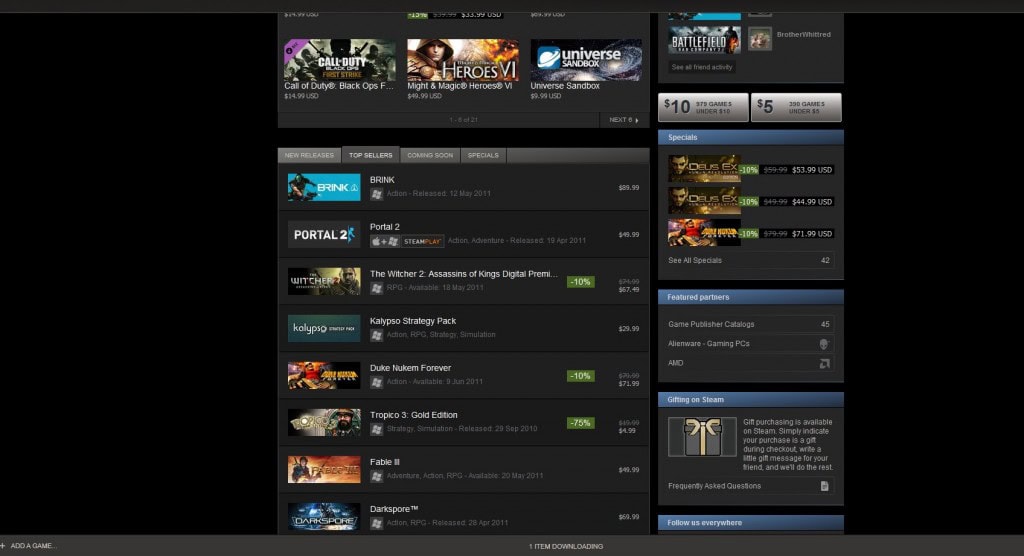Switch to the Coming Soon tab

point(430,155)
